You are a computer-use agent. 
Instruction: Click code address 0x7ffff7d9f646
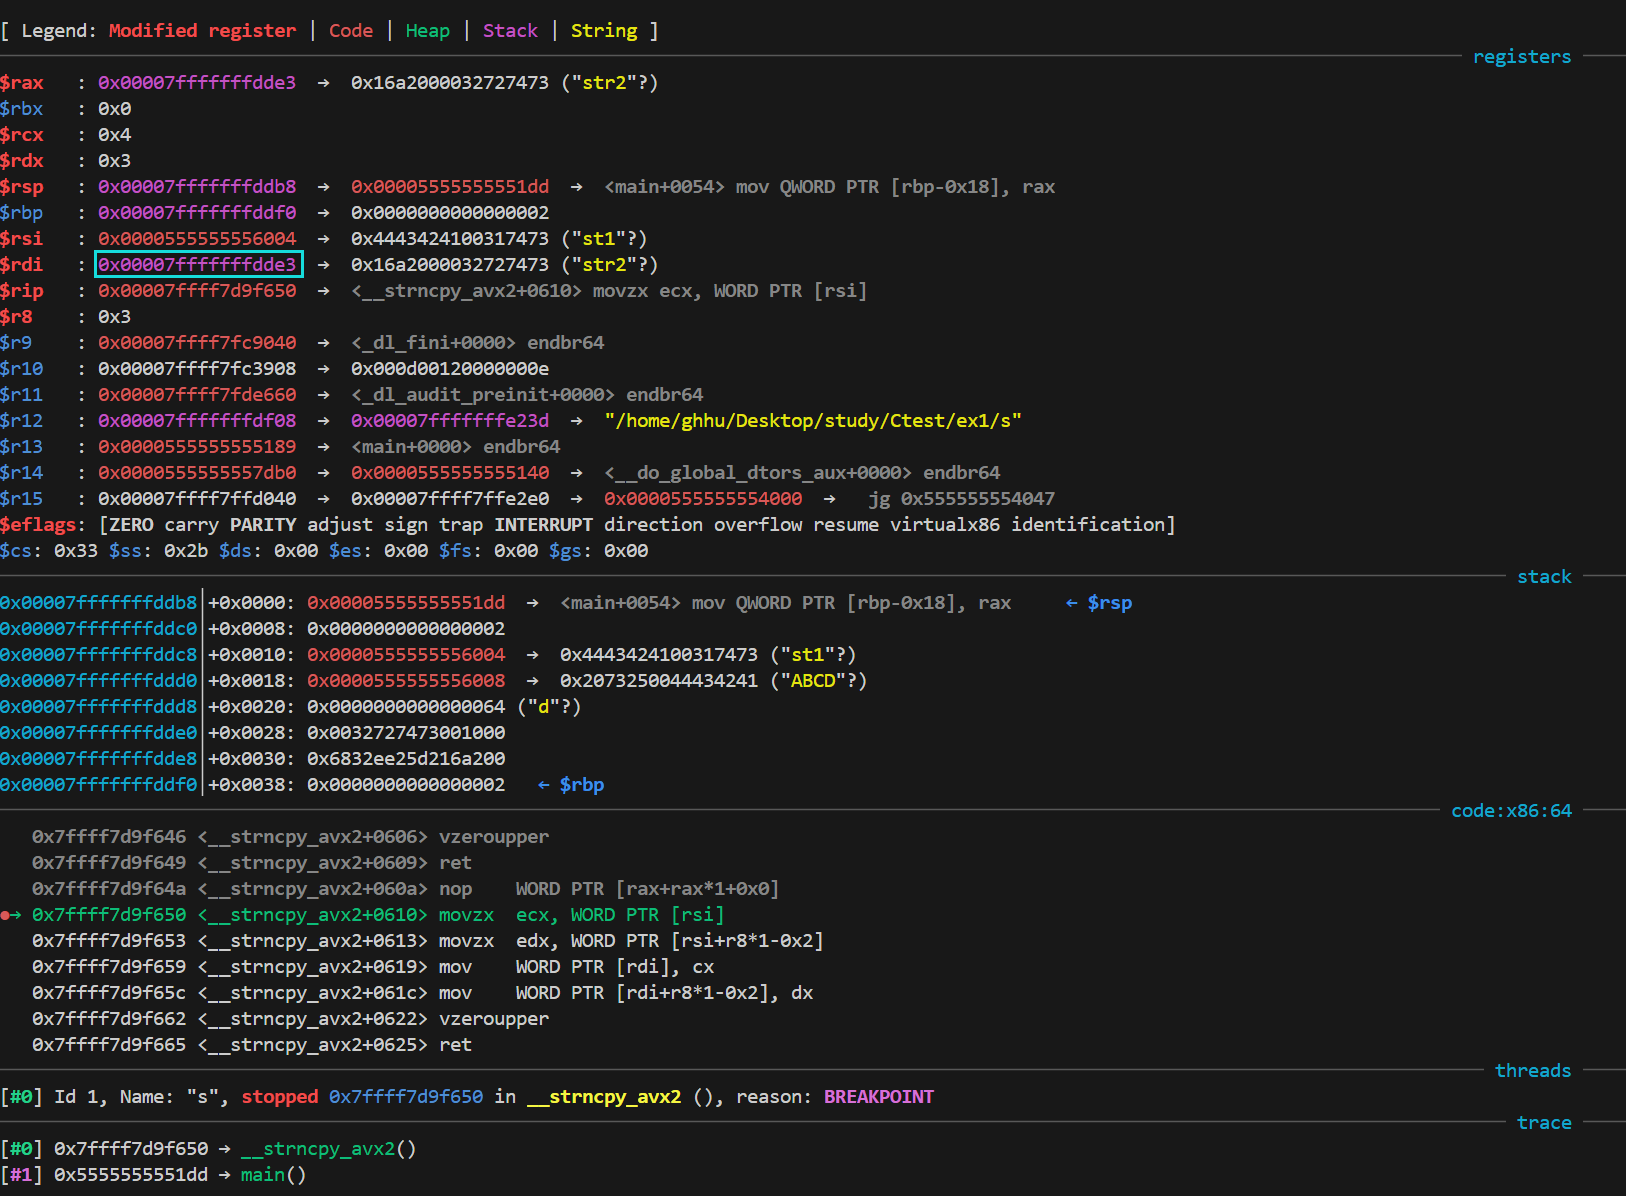109,837
